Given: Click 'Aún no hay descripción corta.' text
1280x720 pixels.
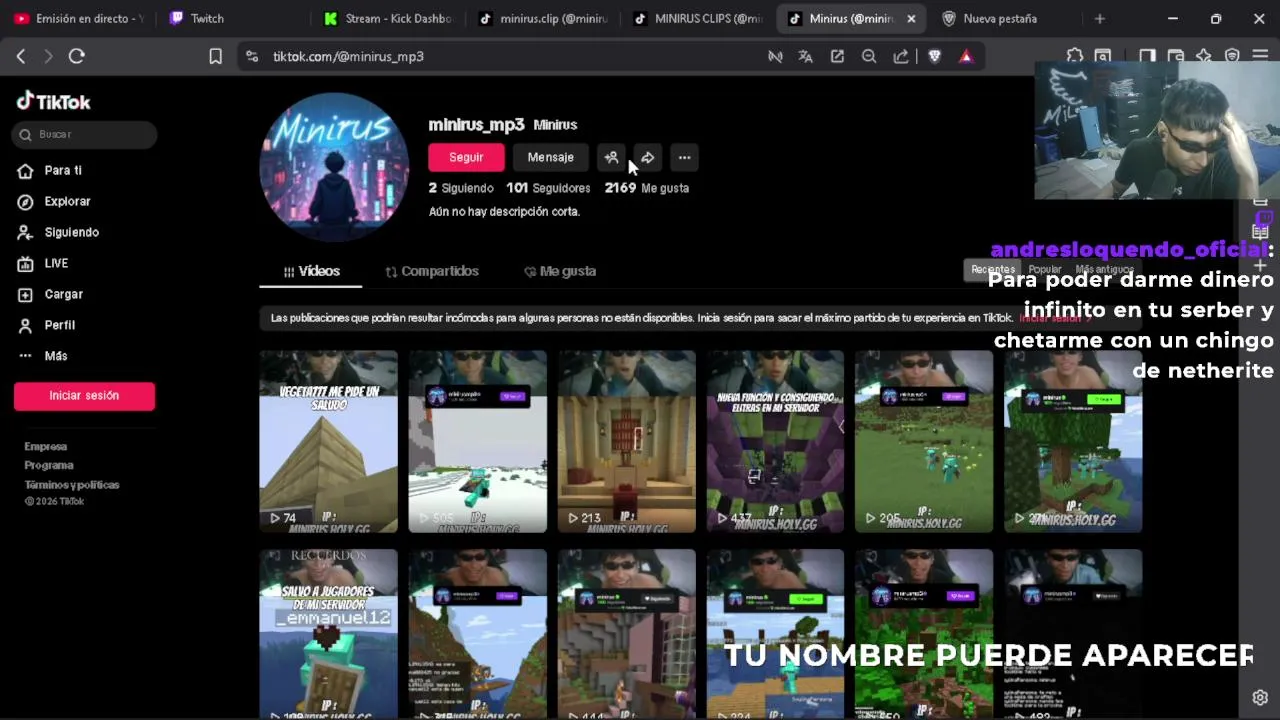Looking at the screenshot, I should pos(504,212).
